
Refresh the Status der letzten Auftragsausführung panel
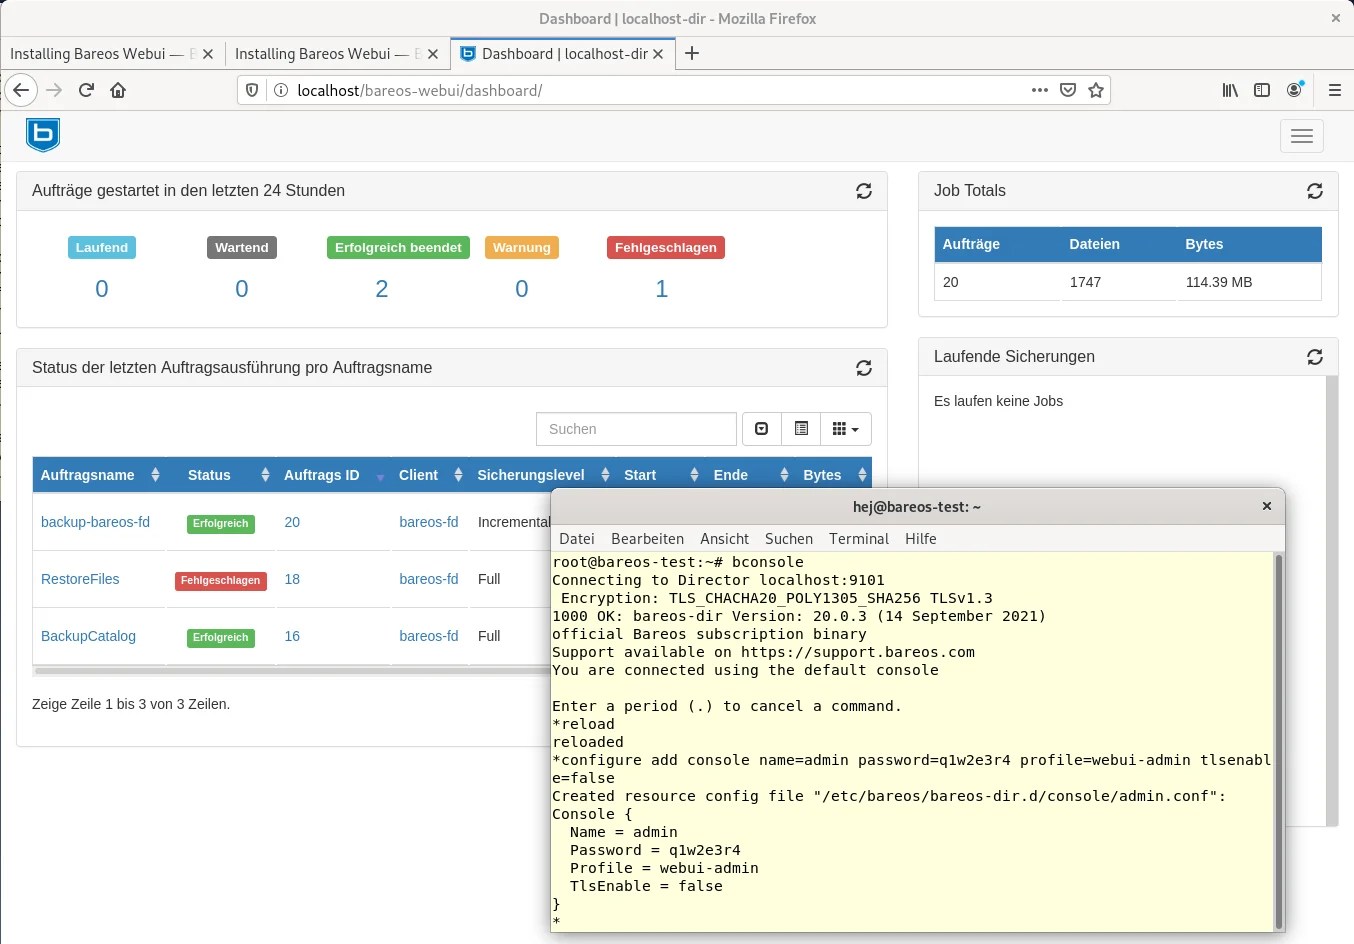(864, 368)
